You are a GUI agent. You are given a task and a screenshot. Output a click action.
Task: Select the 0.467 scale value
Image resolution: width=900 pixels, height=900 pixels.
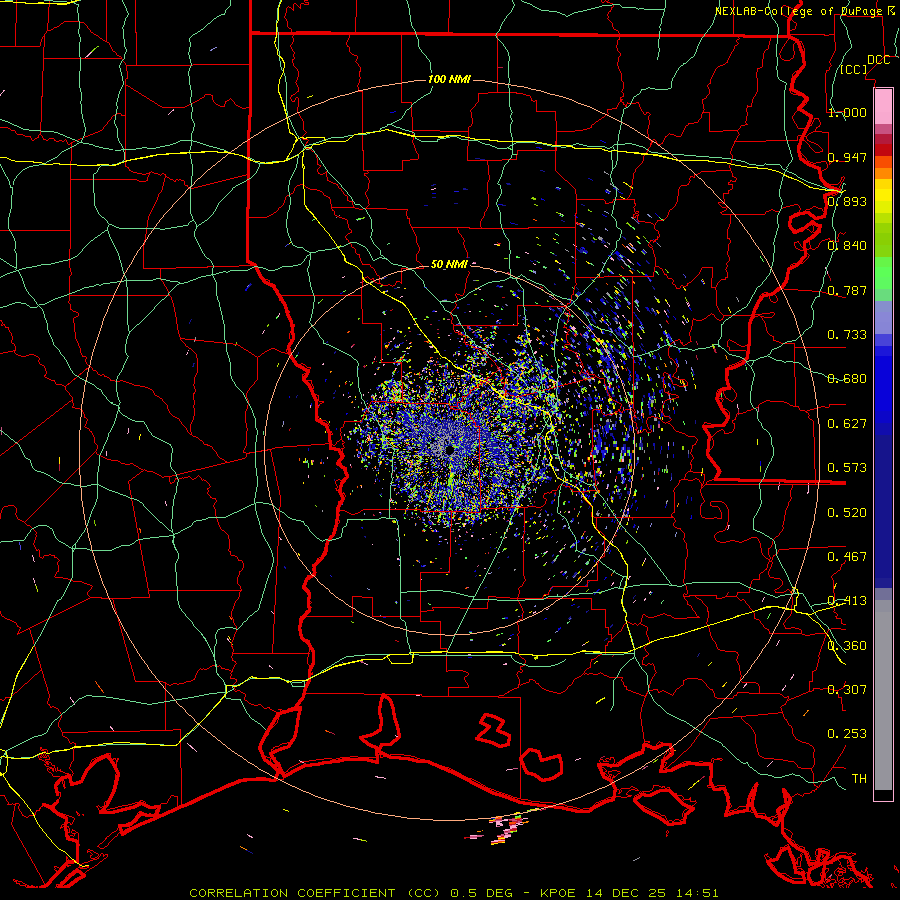pyautogui.click(x=847, y=557)
